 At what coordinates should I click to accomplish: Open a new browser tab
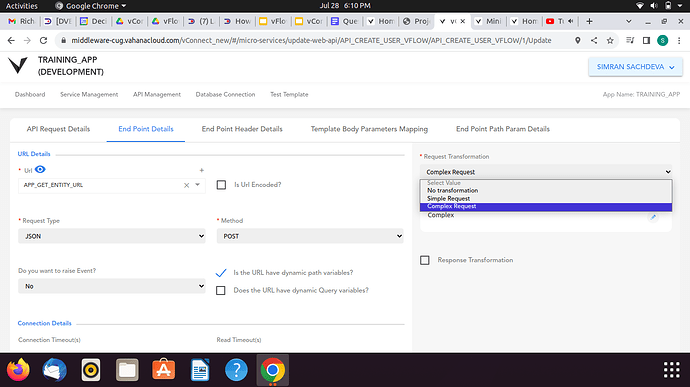589,21
